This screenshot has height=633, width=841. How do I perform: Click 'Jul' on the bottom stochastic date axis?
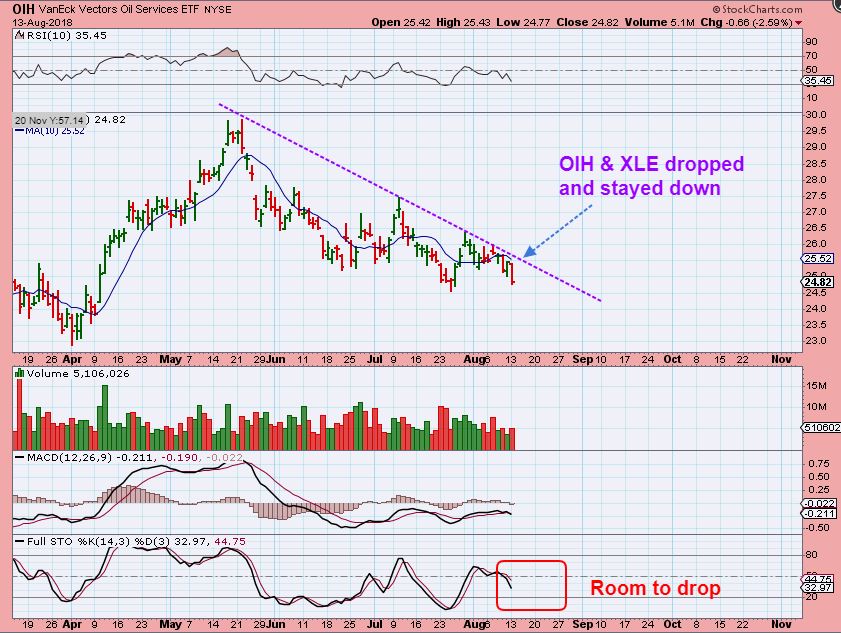(374, 624)
